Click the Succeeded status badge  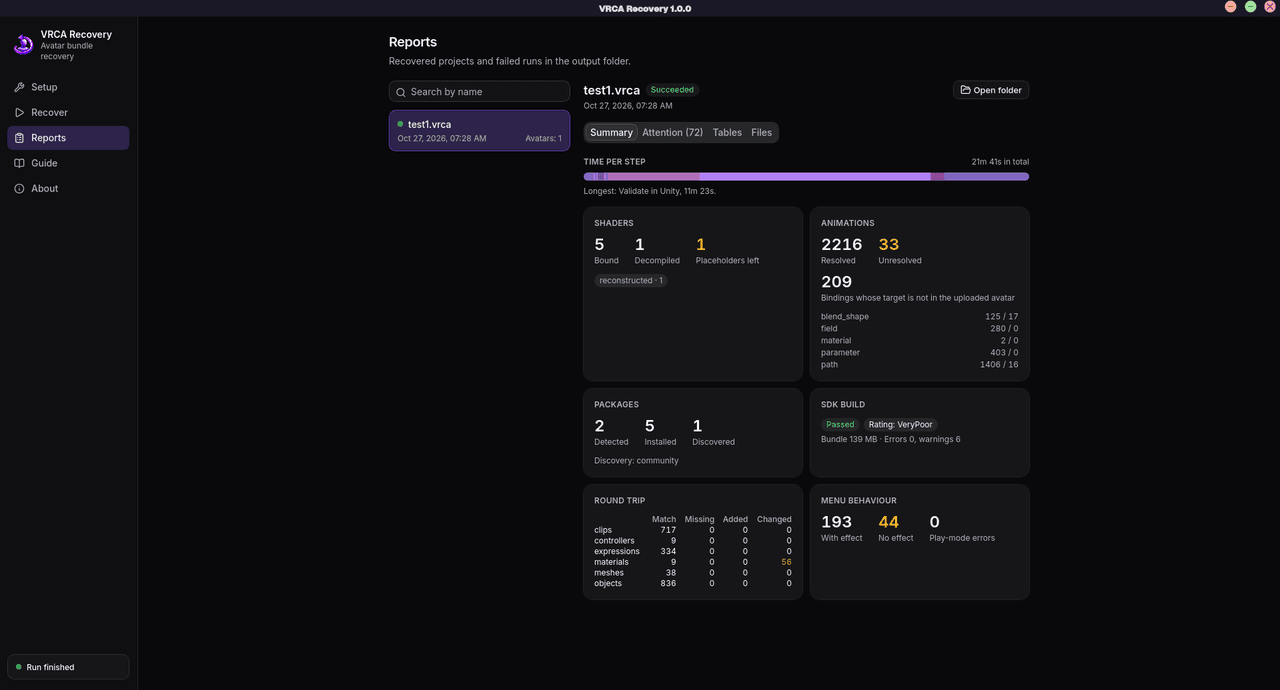[672, 90]
